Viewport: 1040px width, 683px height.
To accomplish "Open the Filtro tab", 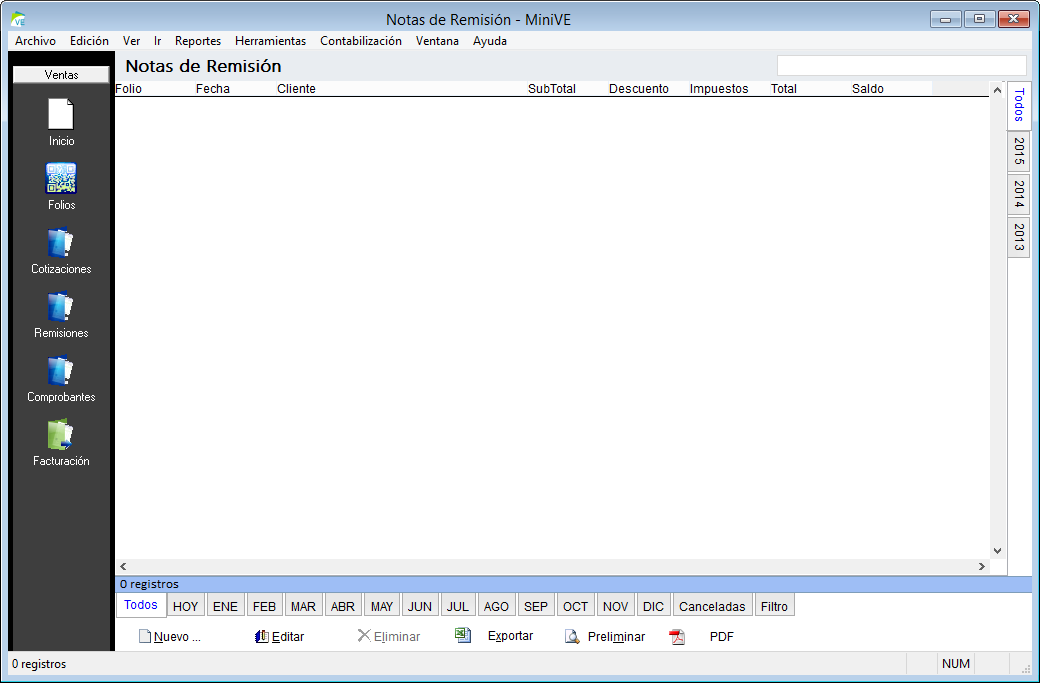I will [x=774, y=606].
